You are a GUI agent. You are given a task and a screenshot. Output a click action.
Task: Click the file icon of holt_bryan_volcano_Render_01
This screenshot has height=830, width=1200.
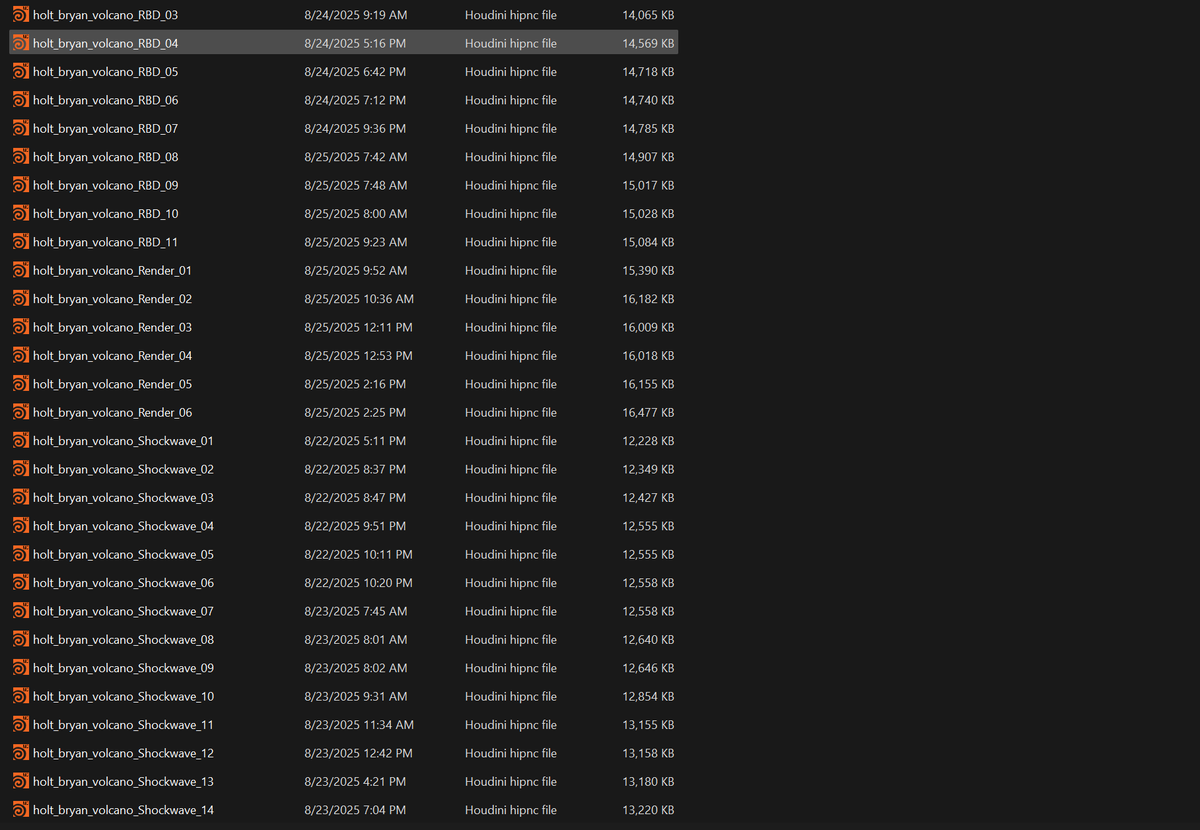pos(21,270)
